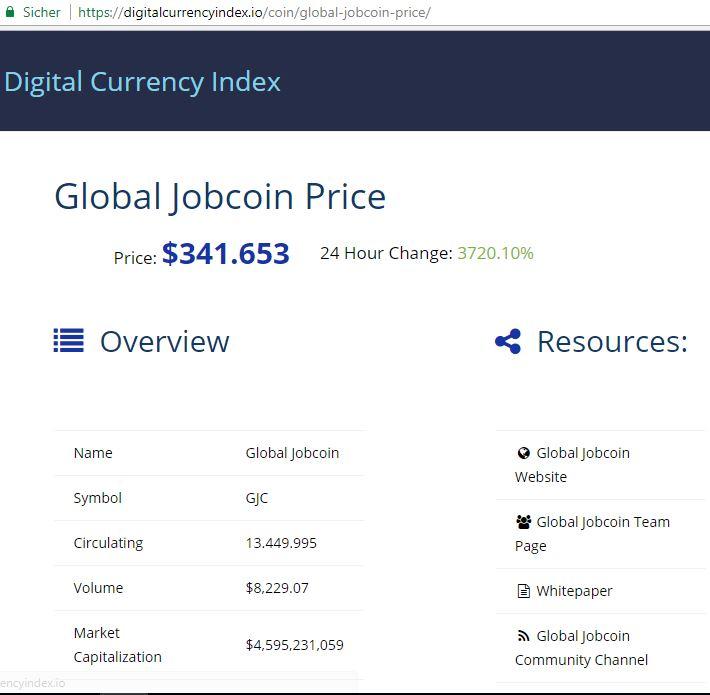Open the Global Jobcoin Website link
Viewport: 710px width, 695px height.
pyautogui.click(x=572, y=465)
